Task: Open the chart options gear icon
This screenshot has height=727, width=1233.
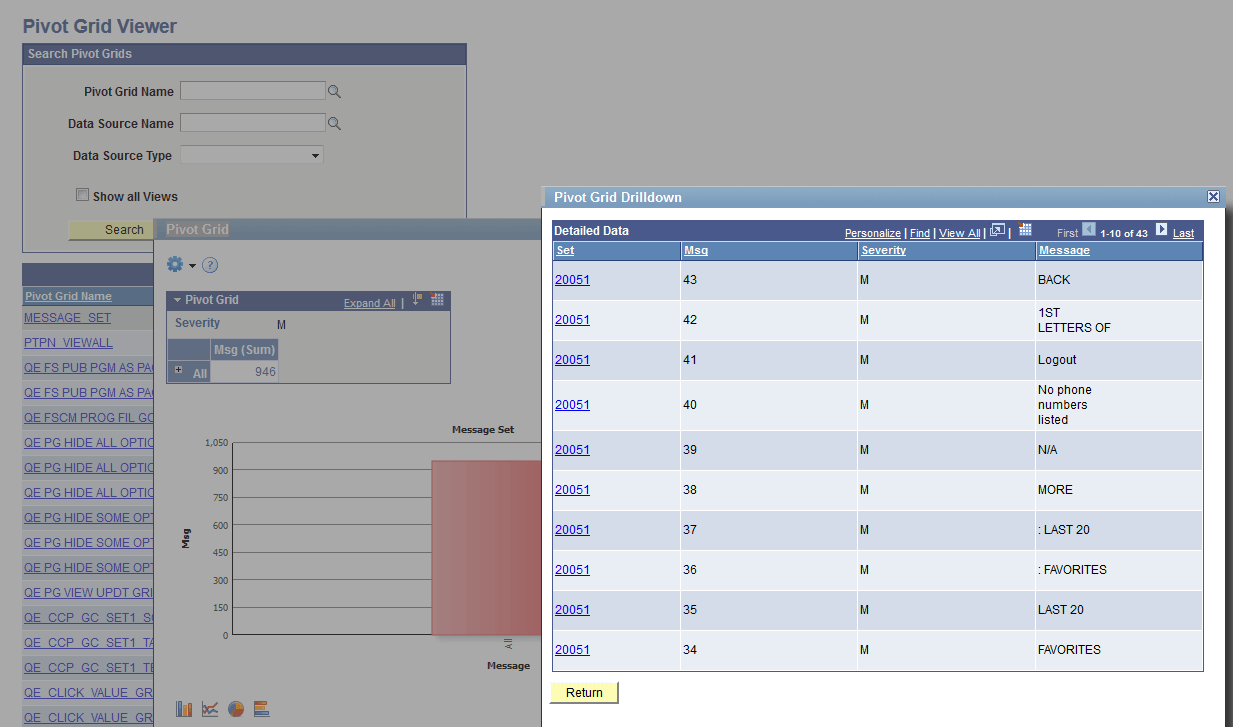Action: coord(175,264)
